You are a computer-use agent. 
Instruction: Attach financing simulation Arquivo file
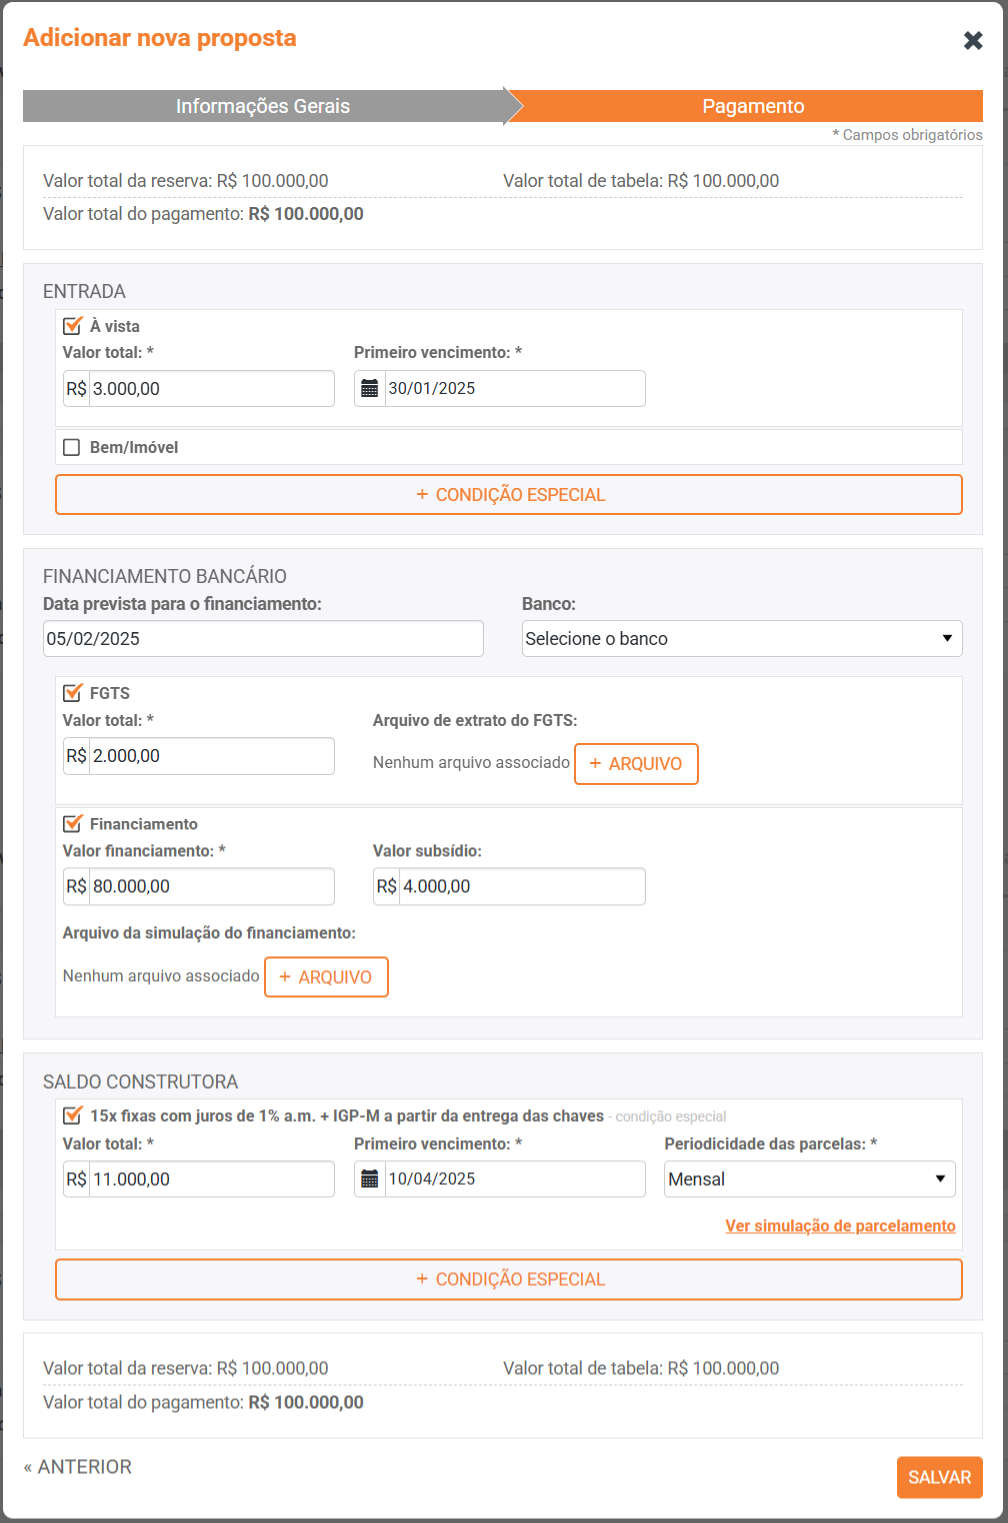(x=326, y=977)
